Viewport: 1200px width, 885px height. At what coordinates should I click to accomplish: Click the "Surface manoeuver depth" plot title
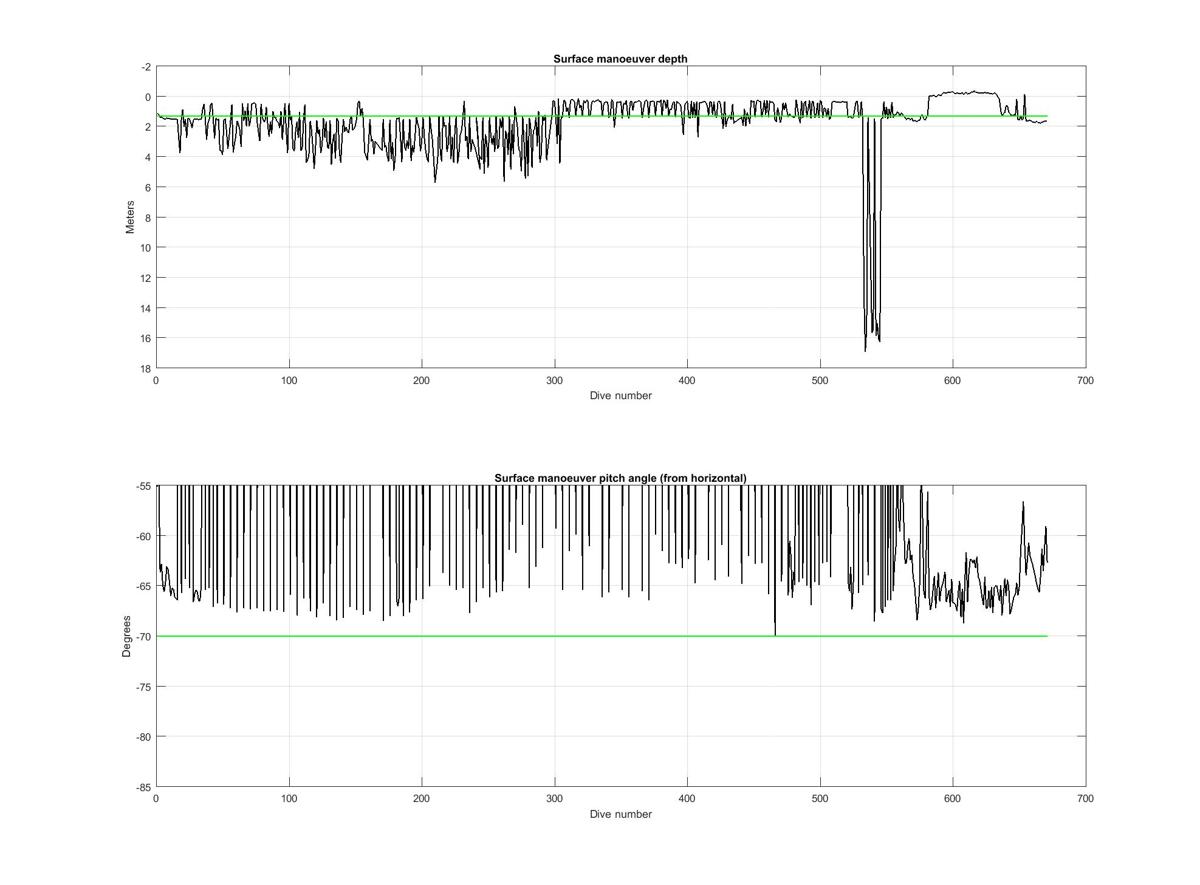[x=620, y=59]
